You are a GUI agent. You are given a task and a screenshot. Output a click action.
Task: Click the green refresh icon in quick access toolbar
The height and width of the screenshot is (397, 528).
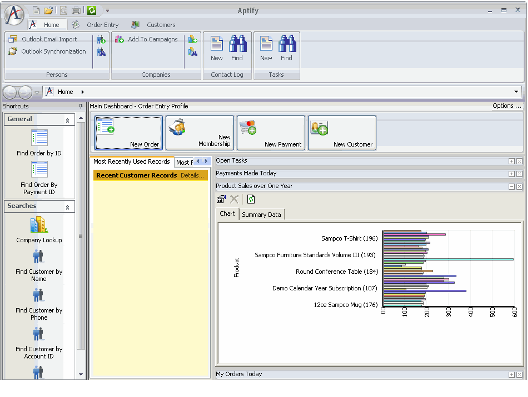(91, 10)
